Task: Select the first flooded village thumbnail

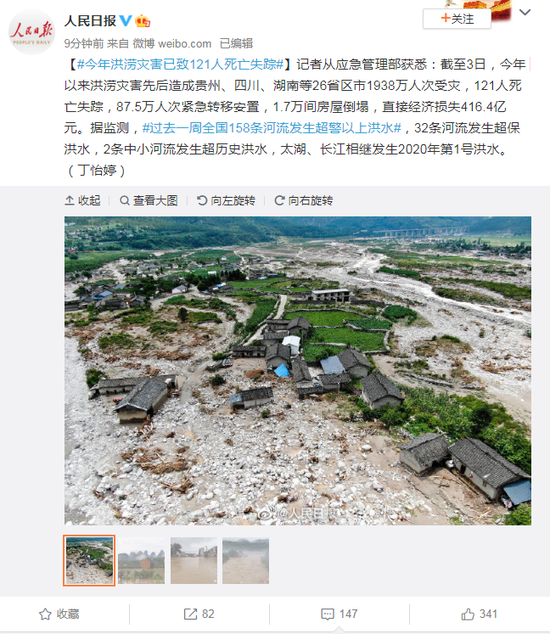Action: [x=89, y=560]
